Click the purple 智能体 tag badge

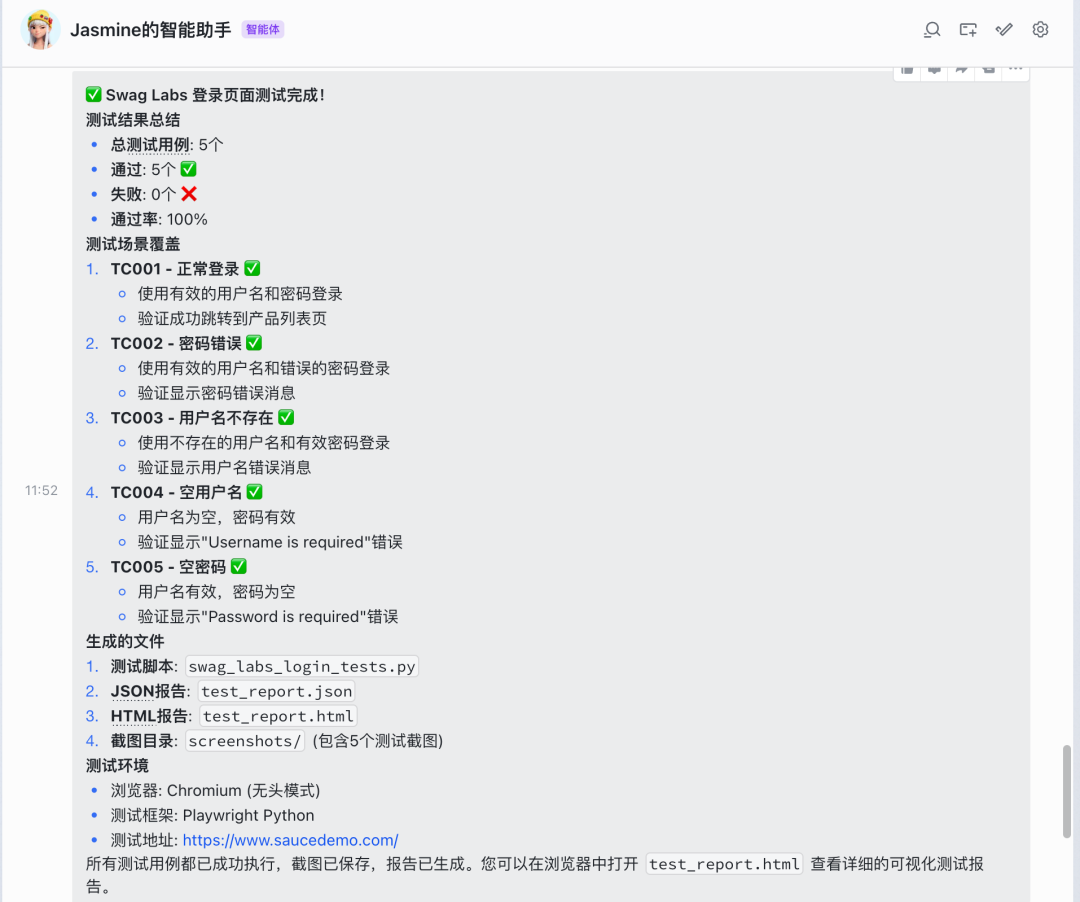[x=262, y=30]
